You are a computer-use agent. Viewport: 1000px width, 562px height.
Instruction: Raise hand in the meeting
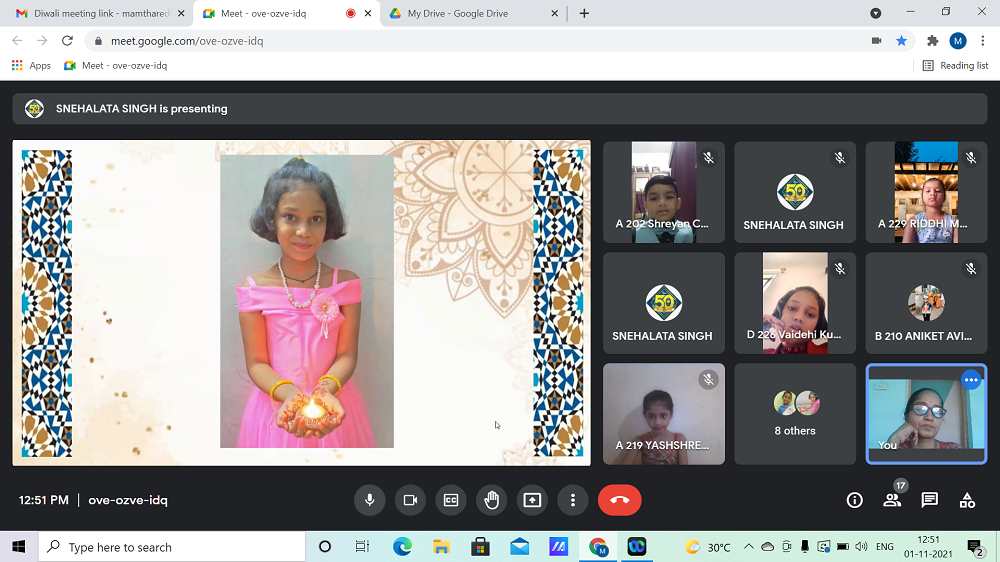coord(491,500)
